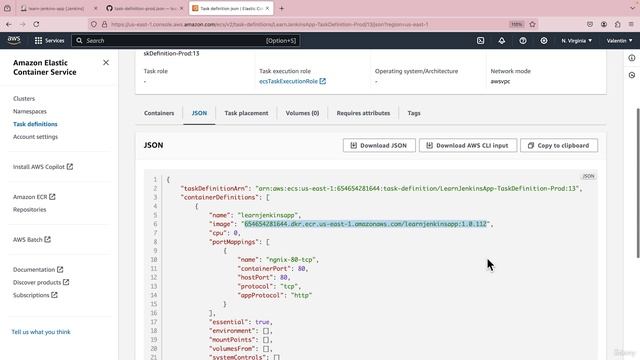Image resolution: width=640 pixels, height=360 pixels.
Task: Focus the AWS search field
Action: coord(186,40)
